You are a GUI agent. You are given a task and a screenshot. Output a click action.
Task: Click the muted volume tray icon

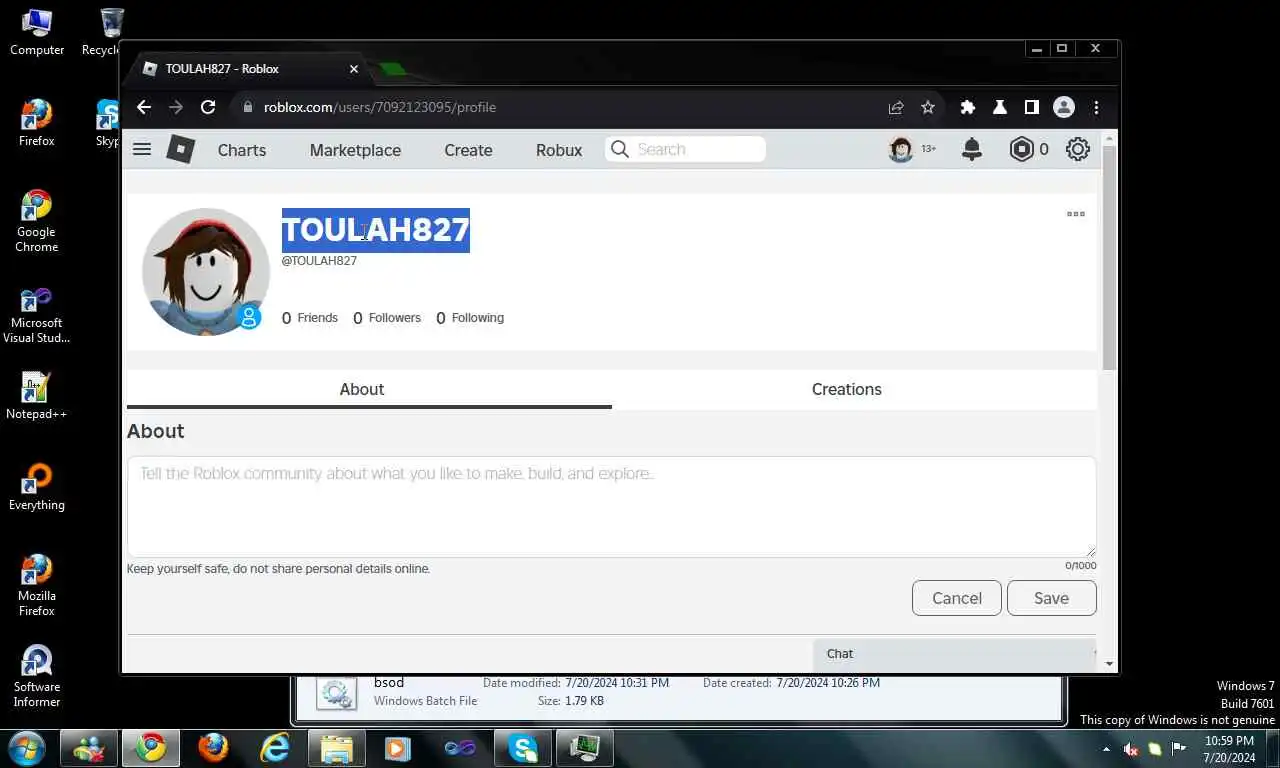(x=1131, y=749)
